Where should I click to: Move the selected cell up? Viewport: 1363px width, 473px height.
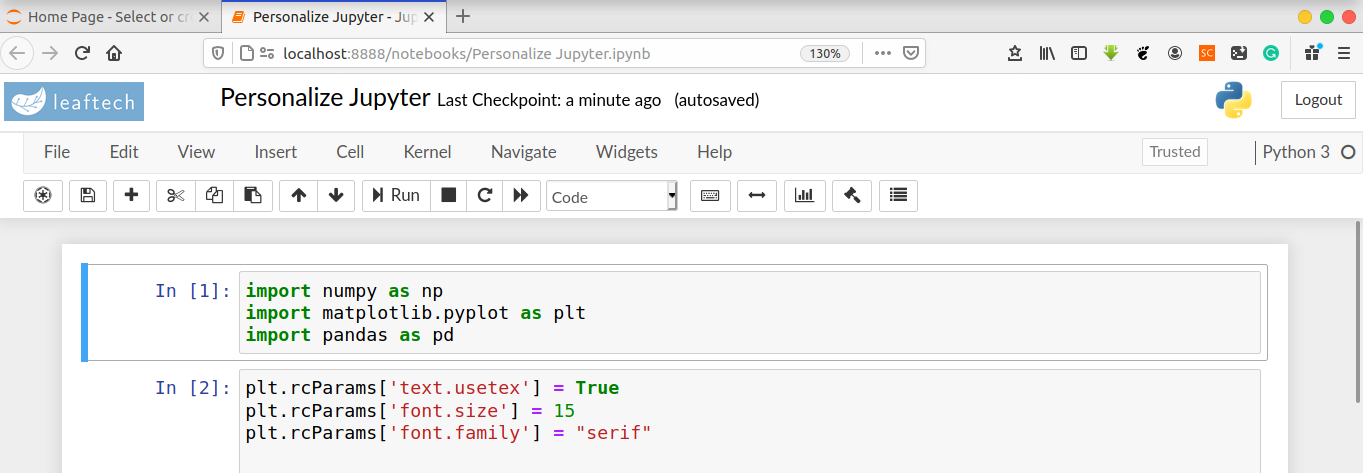(x=298, y=196)
